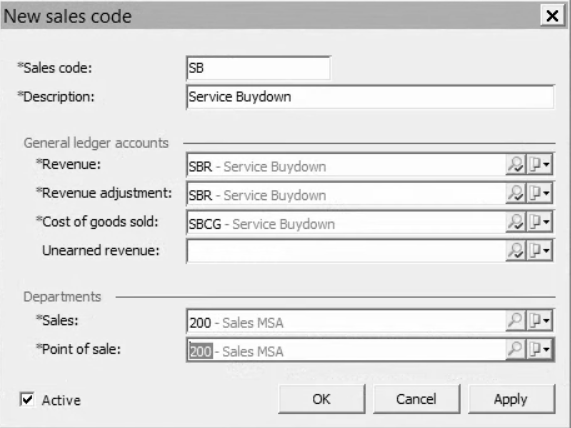Uncheck the Active checkbox
This screenshot has width=571, height=428.
(x=27, y=399)
